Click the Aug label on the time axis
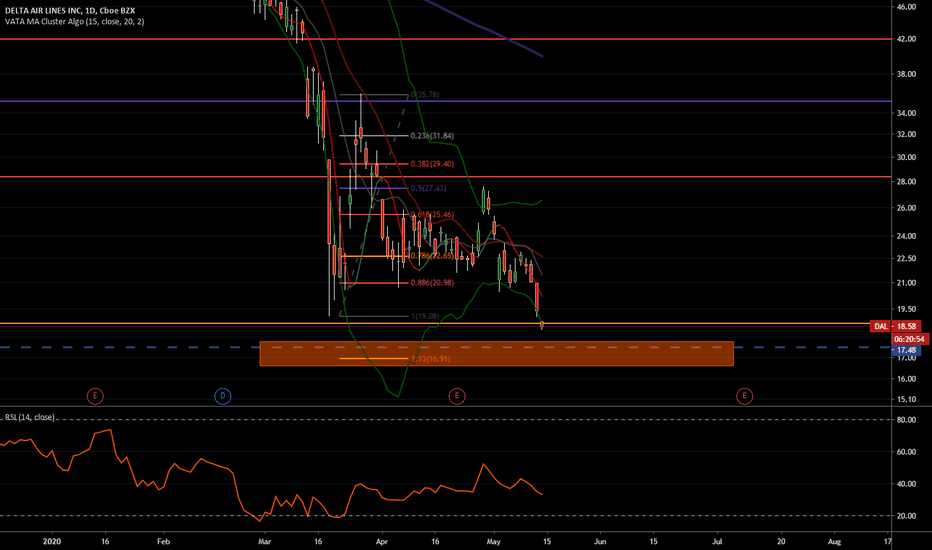This screenshot has width=932, height=550. point(835,542)
